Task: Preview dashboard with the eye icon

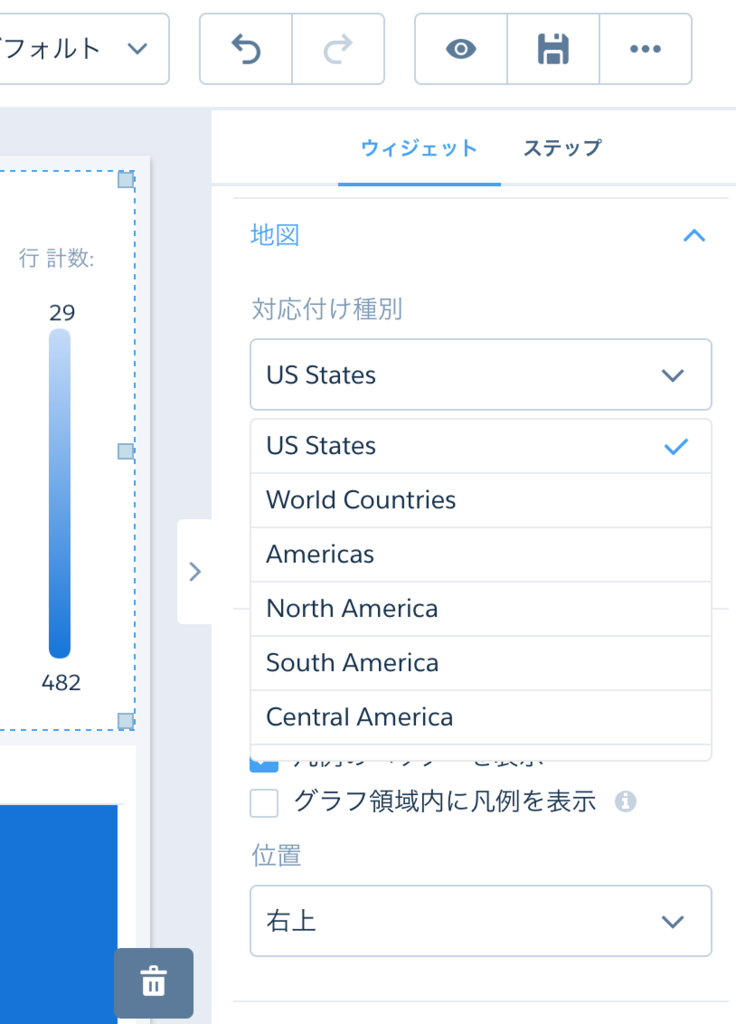Action: pos(461,49)
